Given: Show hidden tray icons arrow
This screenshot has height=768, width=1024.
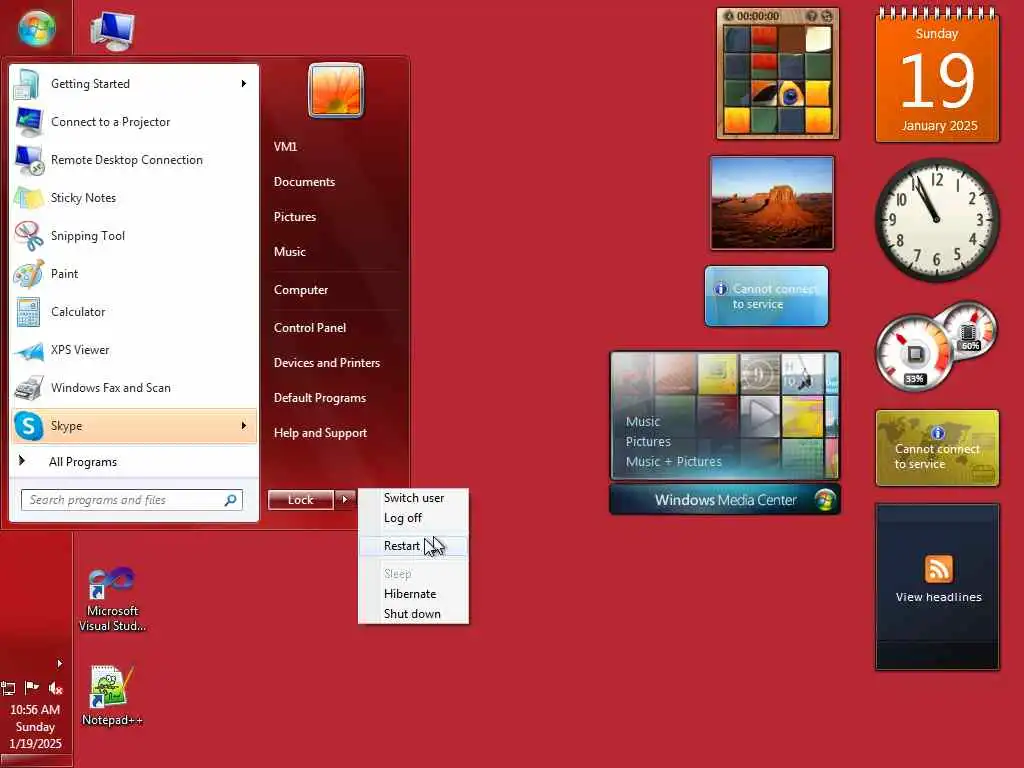Looking at the screenshot, I should [x=59, y=664].
